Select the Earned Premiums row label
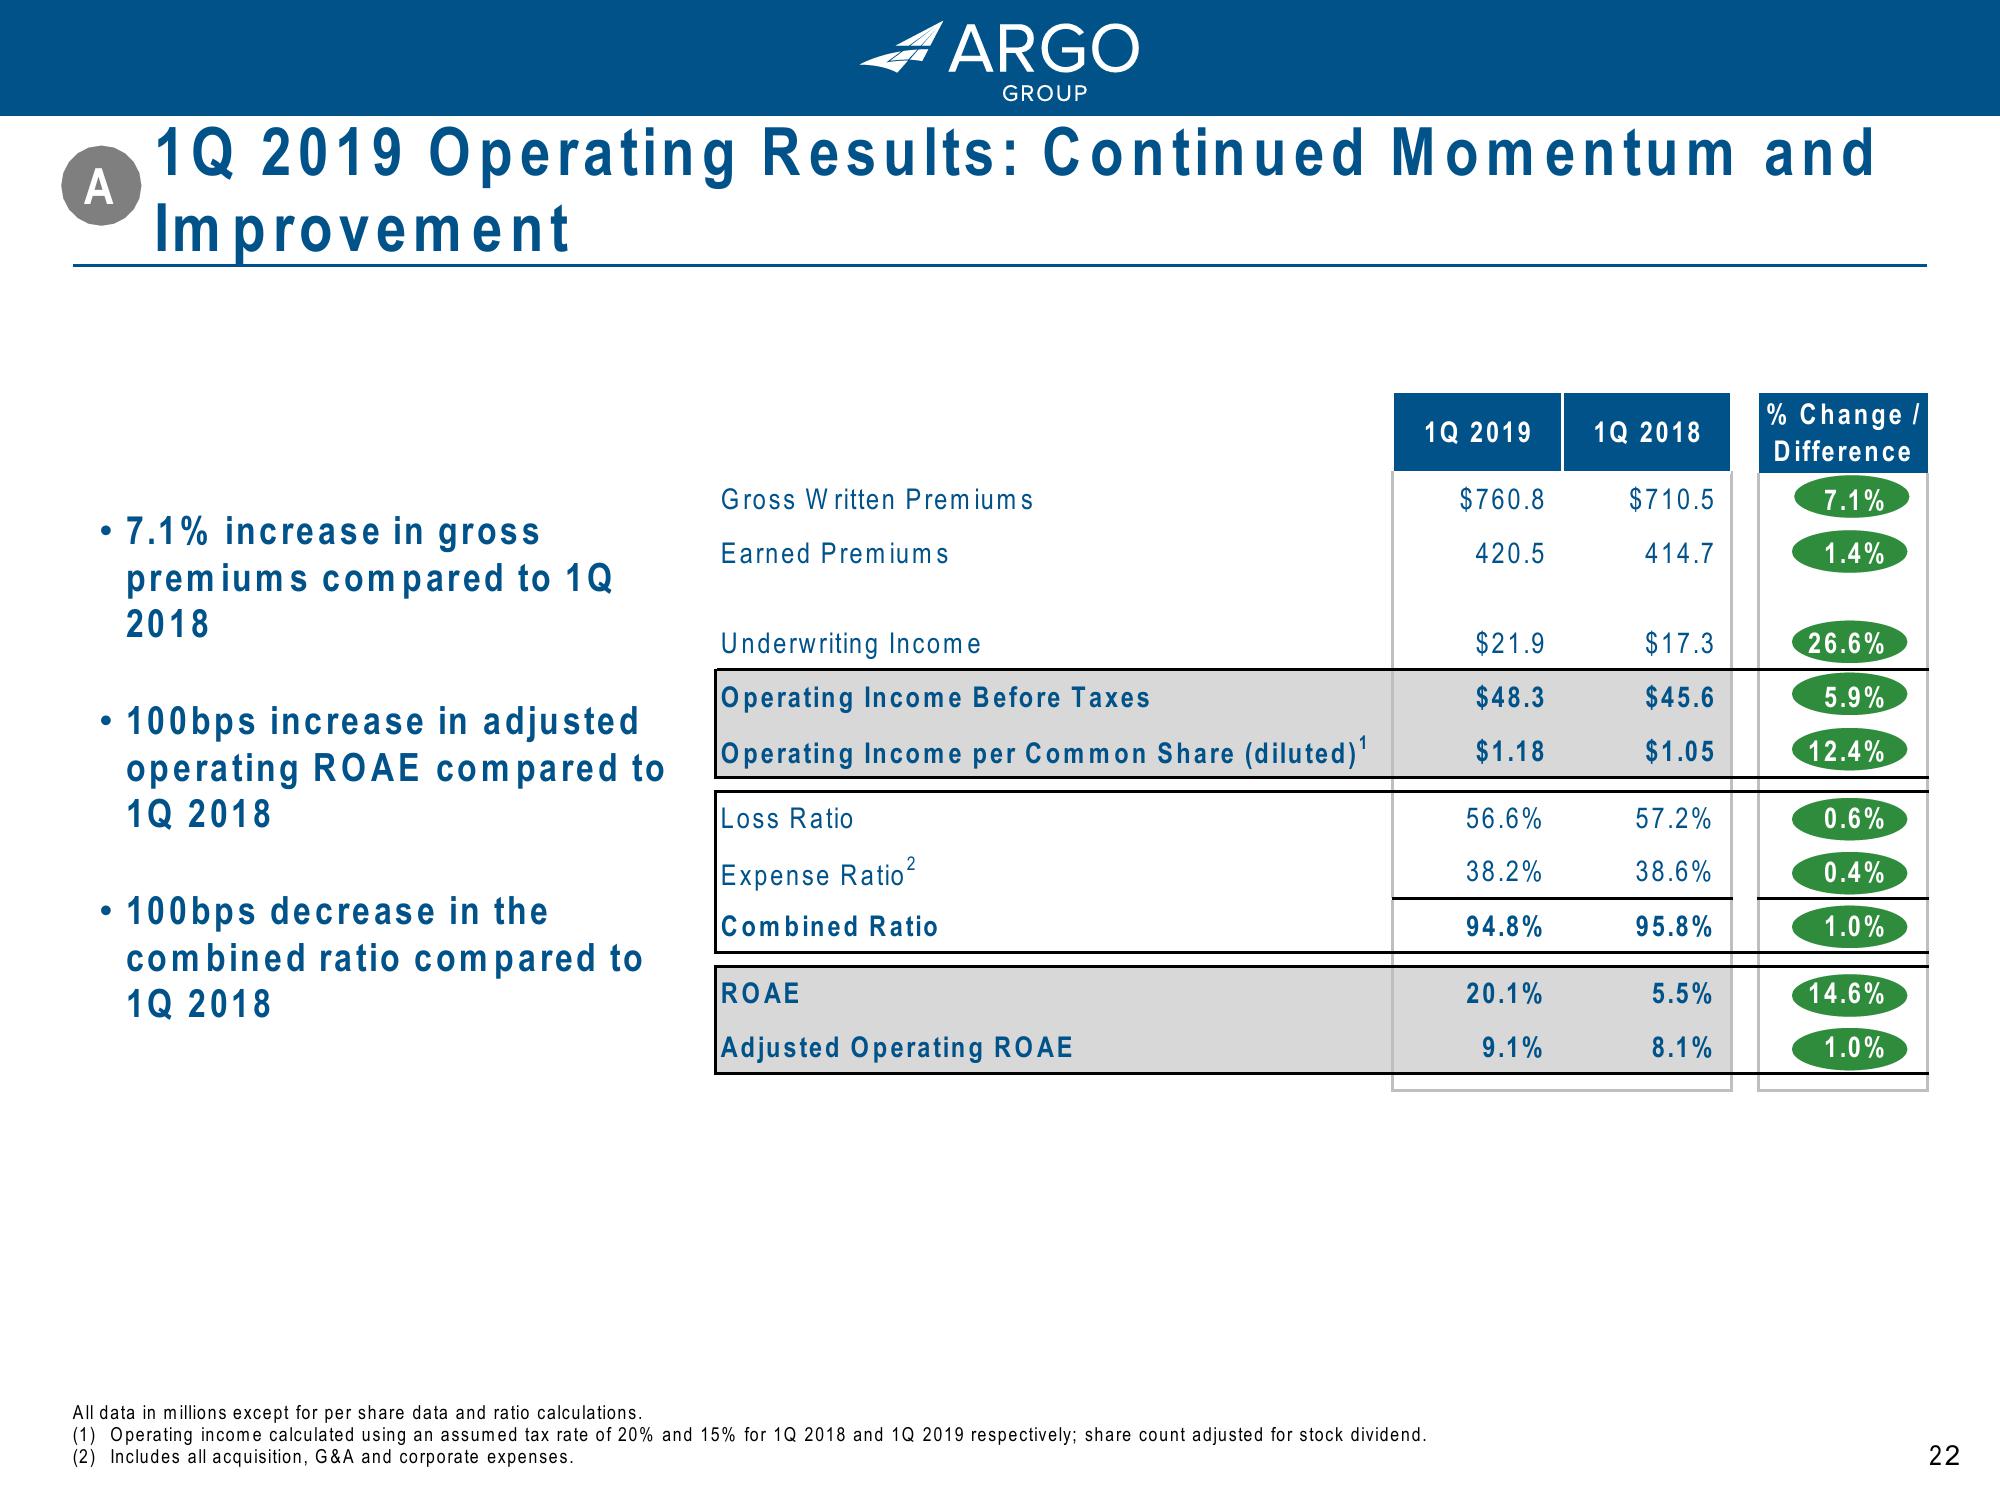 (x=834, y=553)
